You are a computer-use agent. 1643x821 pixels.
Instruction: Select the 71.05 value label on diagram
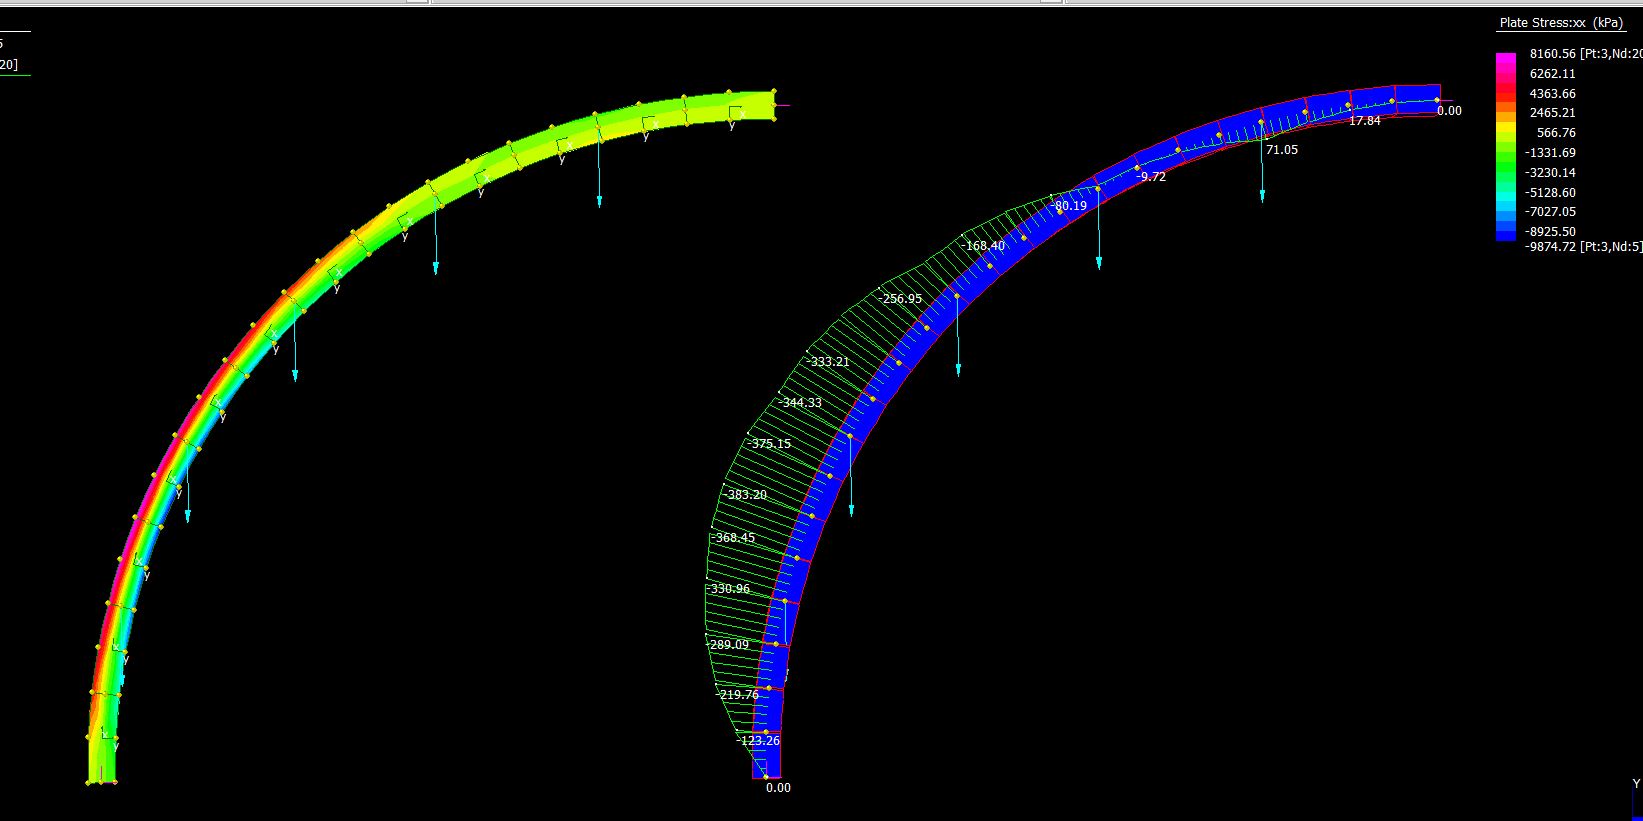pyautogui.click(x=1281, y=150)
